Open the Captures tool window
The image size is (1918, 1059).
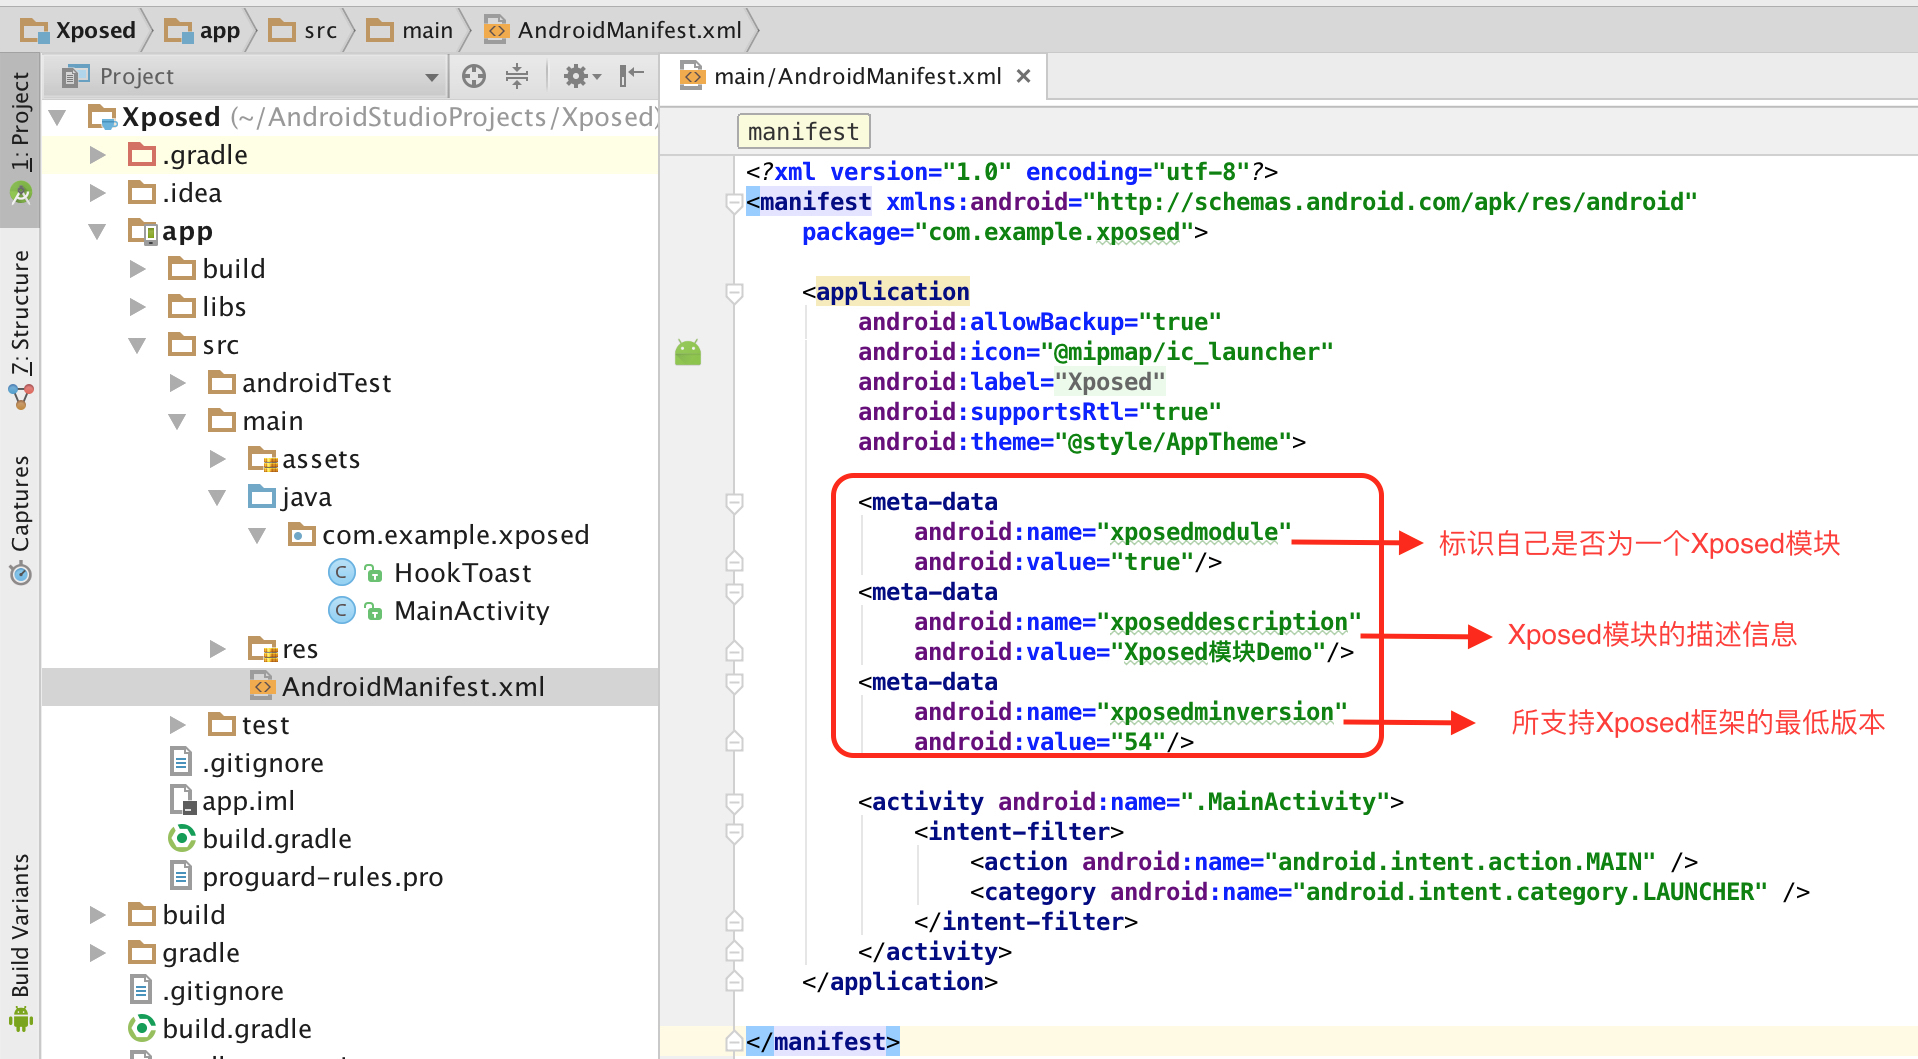[21, 520]
